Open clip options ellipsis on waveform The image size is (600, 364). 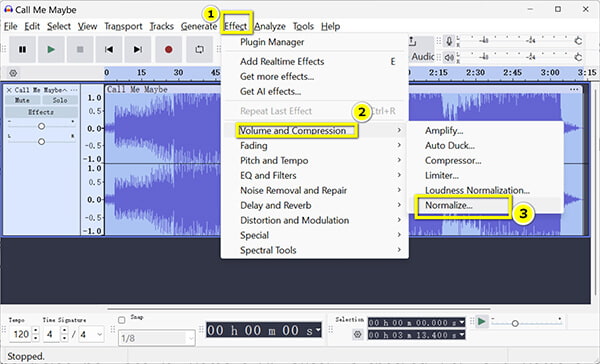pyautogui.click(x=574, y=90)
